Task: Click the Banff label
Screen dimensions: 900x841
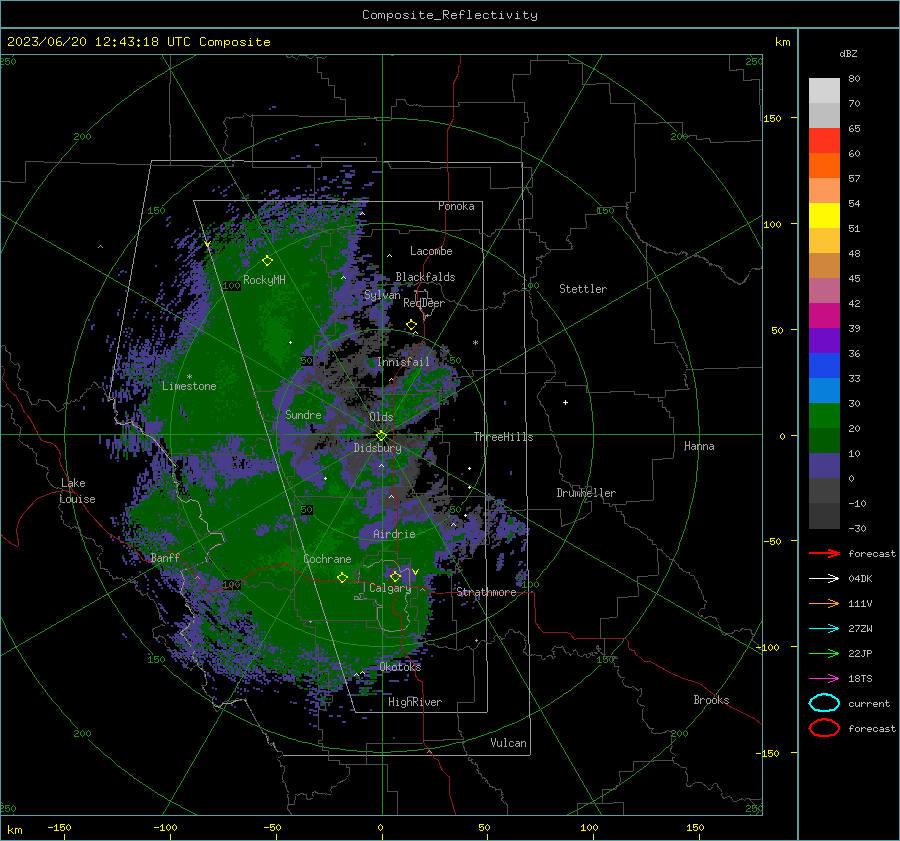Action: point(165,558)
